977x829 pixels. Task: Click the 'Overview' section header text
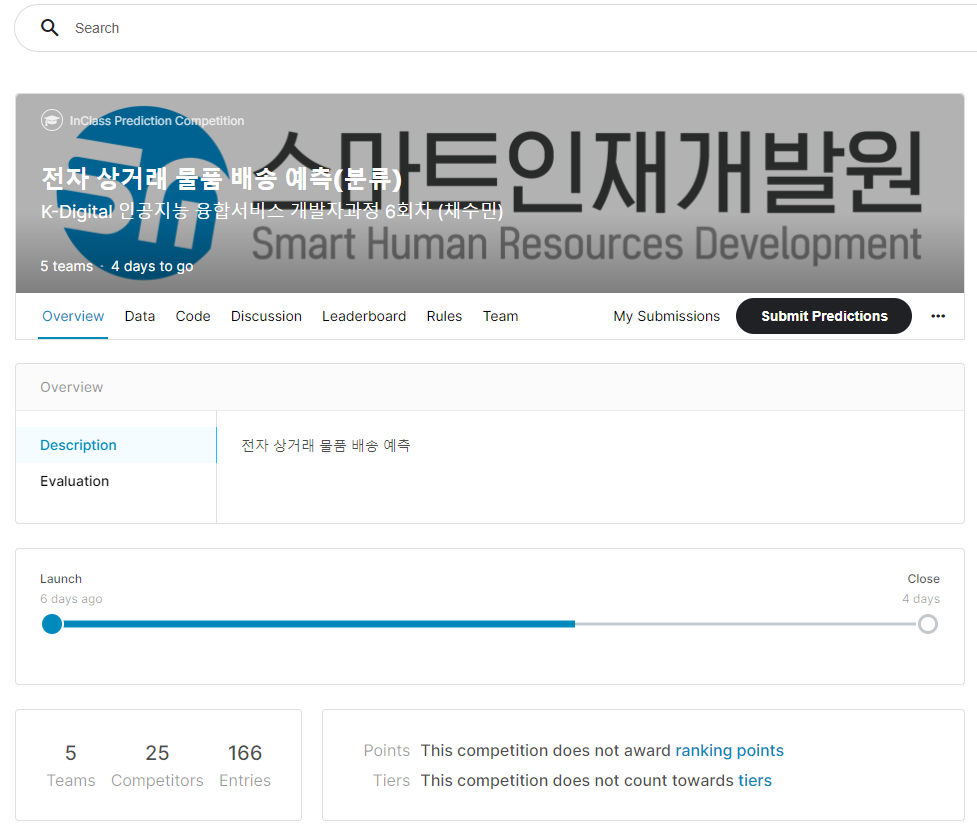click(72, 387)
